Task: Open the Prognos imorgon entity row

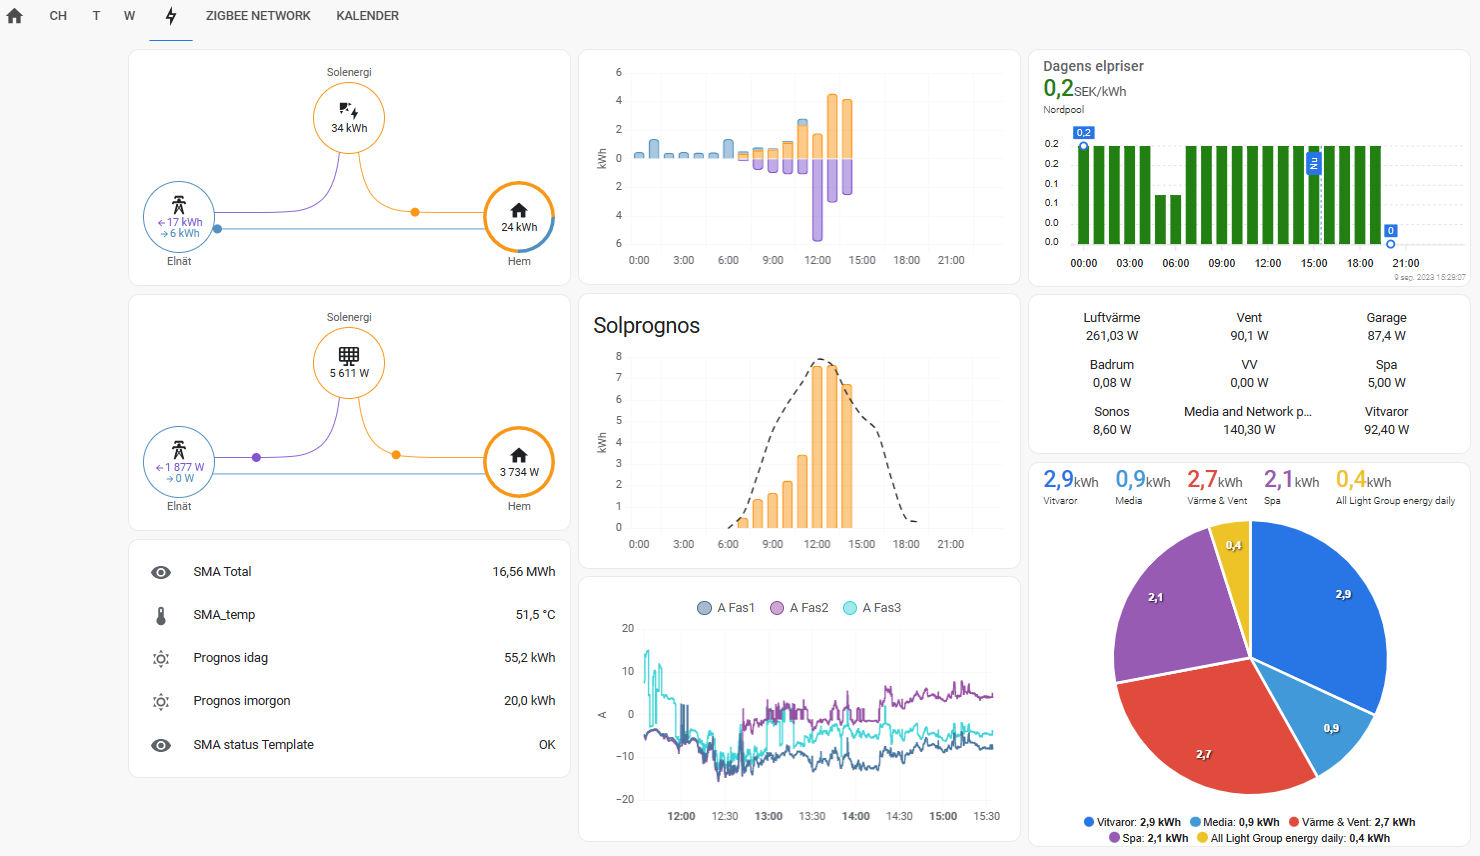Action: pos(349,701)
